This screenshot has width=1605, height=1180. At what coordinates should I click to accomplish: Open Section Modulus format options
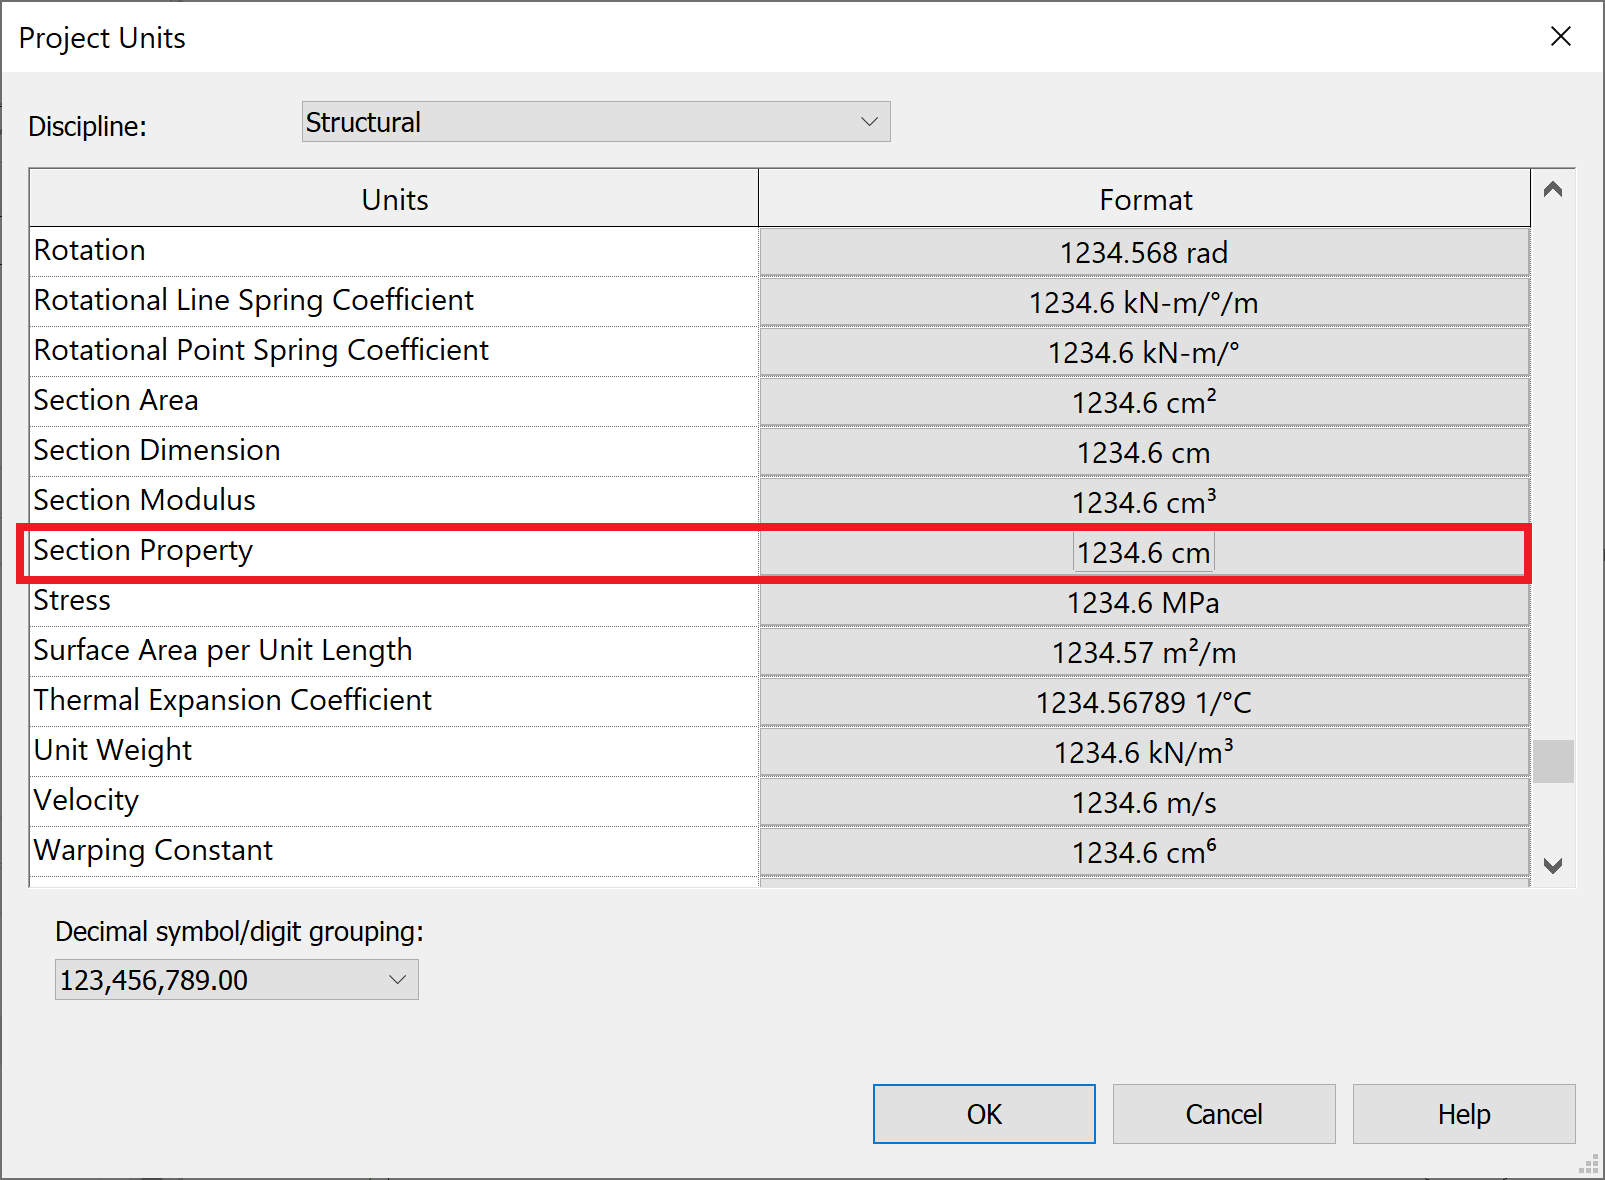(x=1144, y=501)
